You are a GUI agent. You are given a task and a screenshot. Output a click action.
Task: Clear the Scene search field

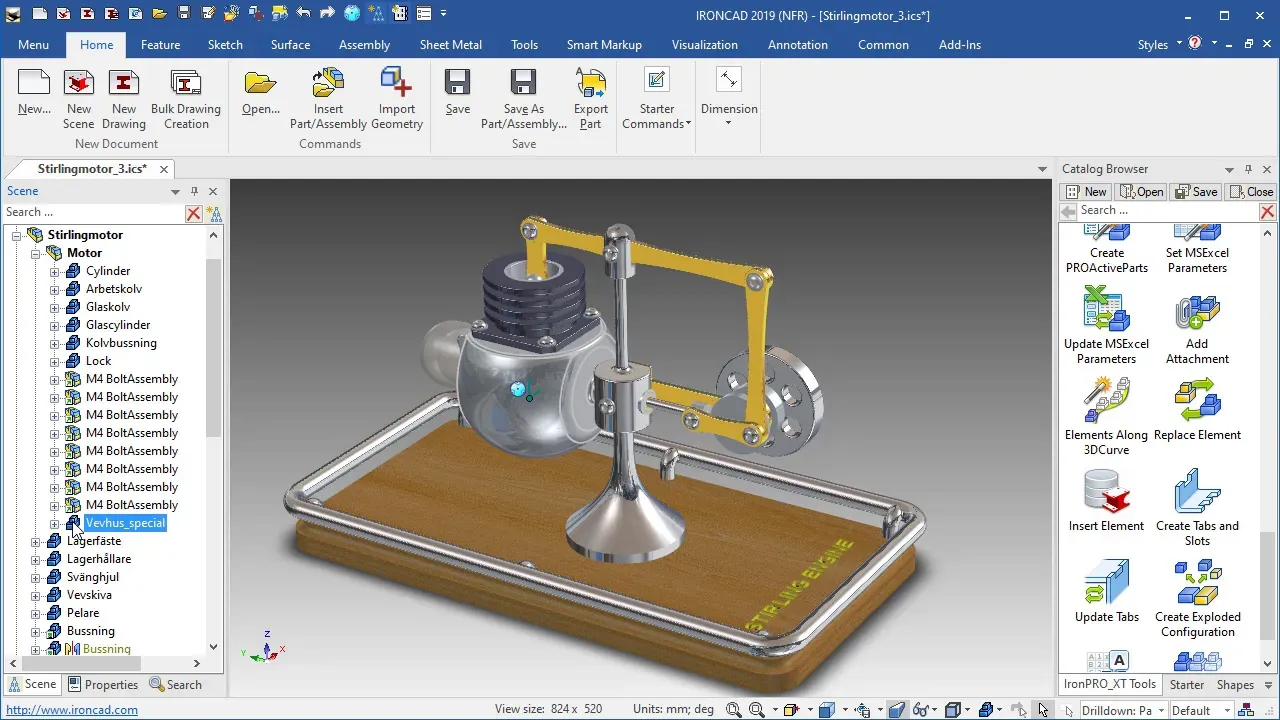click(194, 213)
